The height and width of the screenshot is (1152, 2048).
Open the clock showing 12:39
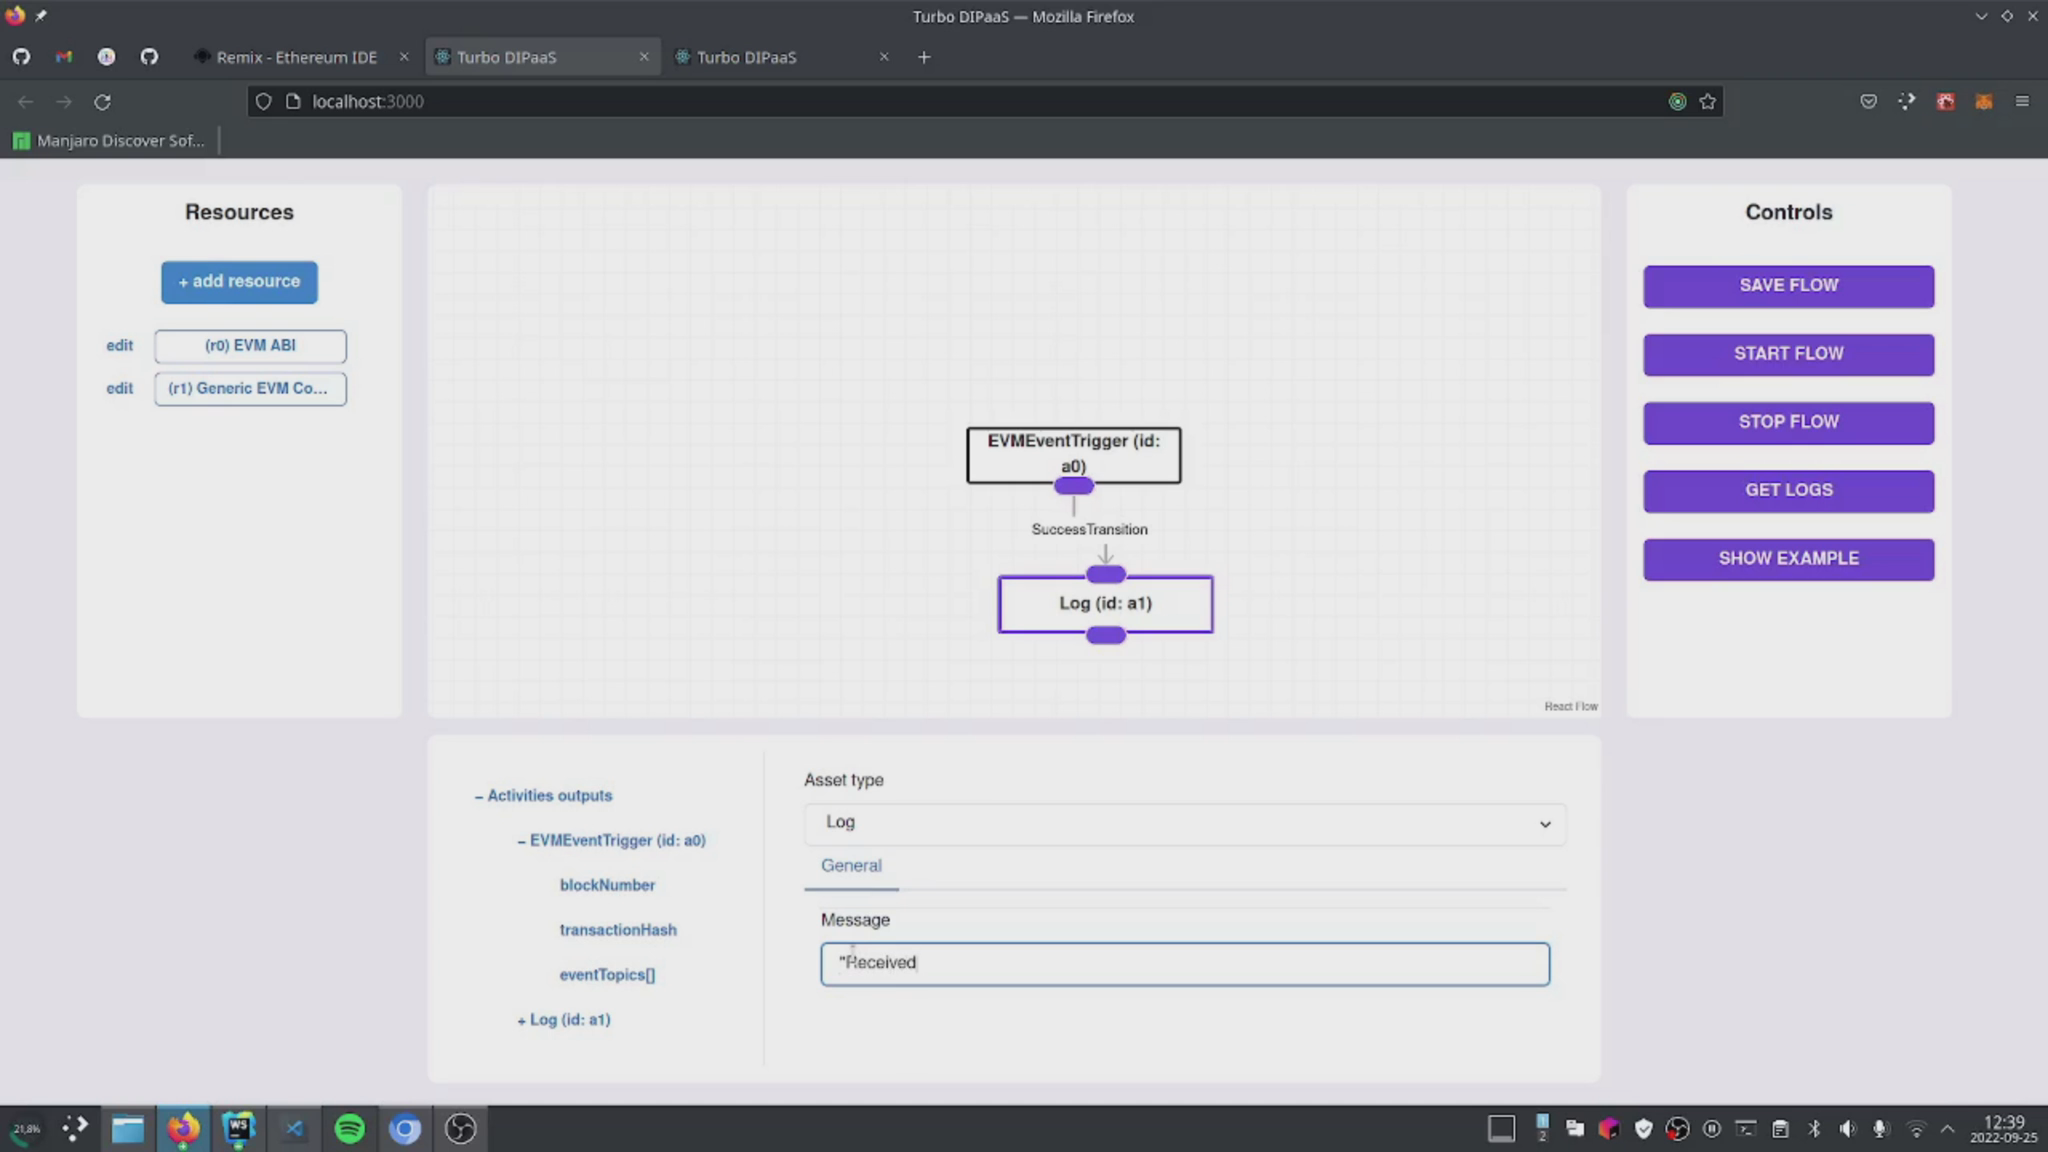(2004, 1129)
